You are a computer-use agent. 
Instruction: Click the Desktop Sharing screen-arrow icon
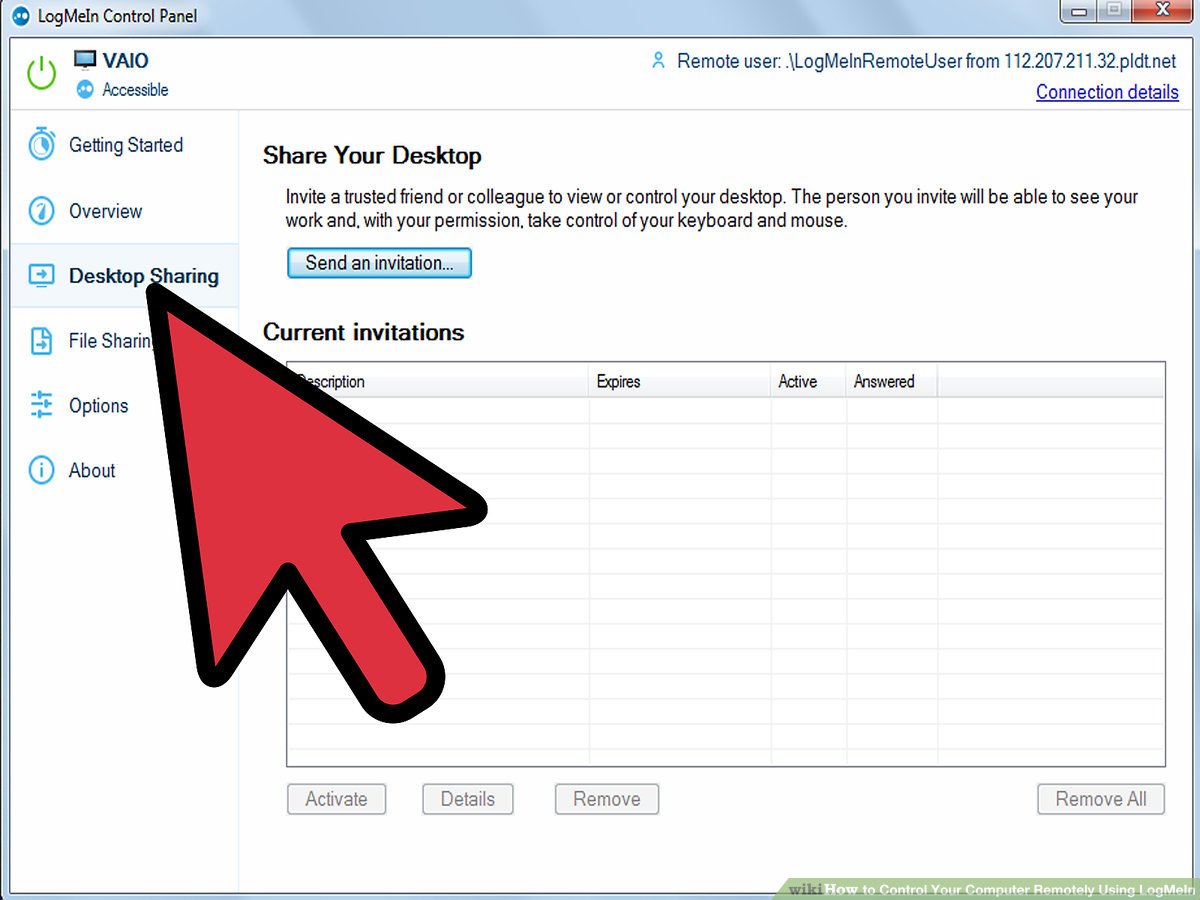point(40,276)
